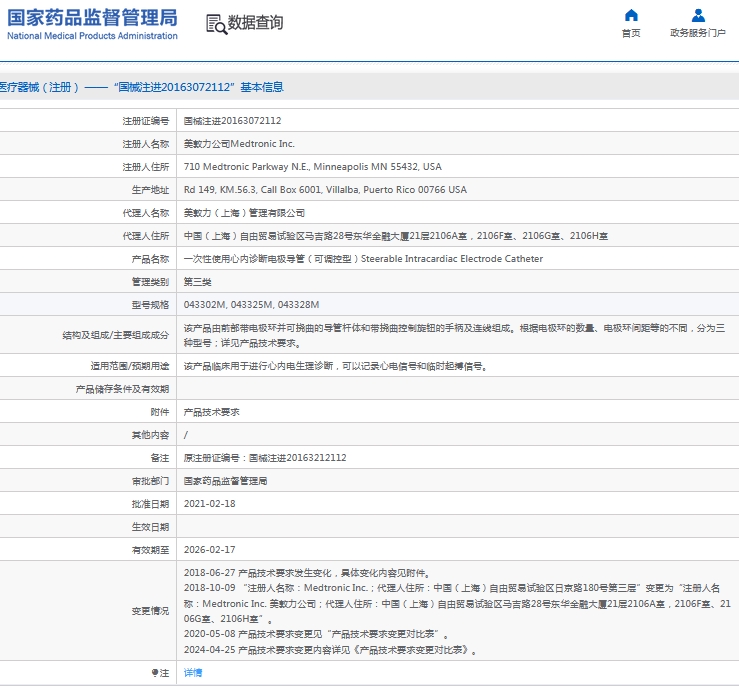Select model spec 043302M, 043325M, 043328M
The width and height of the screenshot is (739, 686).
click(251, 305)
